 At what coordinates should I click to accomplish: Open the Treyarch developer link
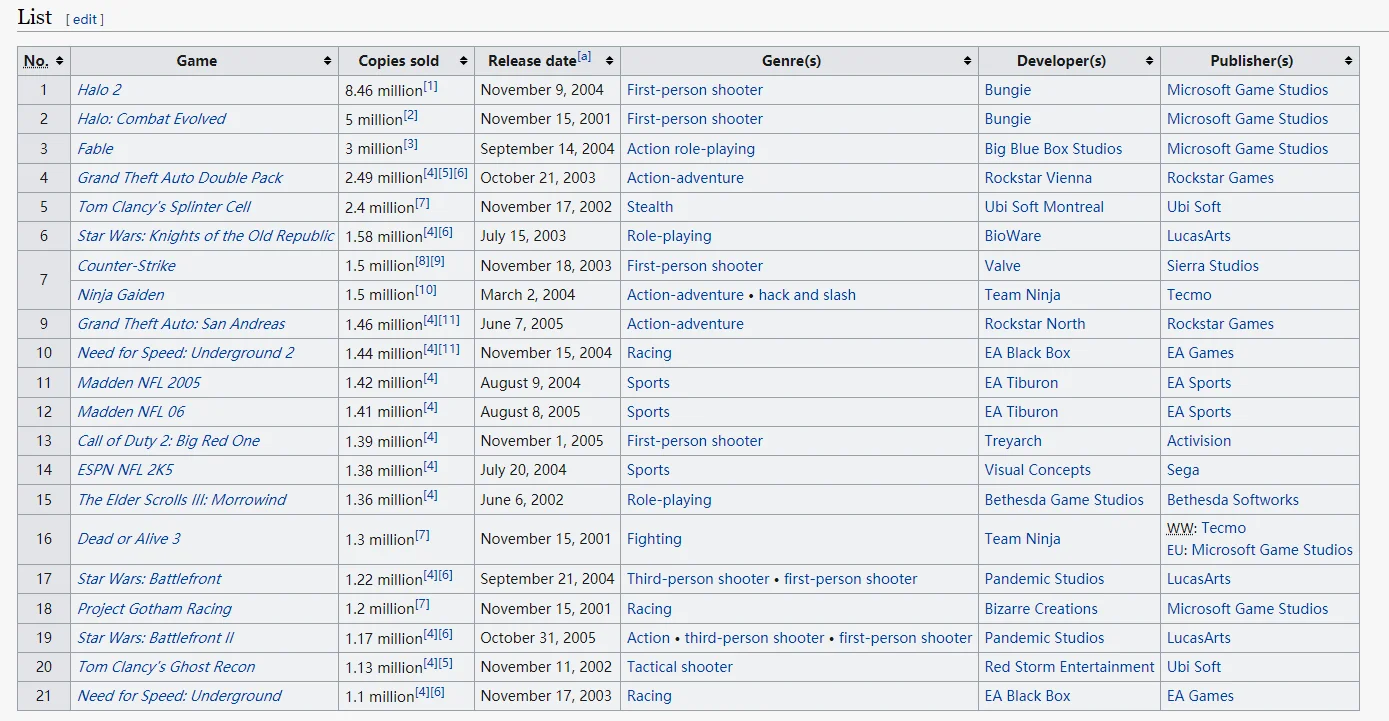coord(1013,441)
